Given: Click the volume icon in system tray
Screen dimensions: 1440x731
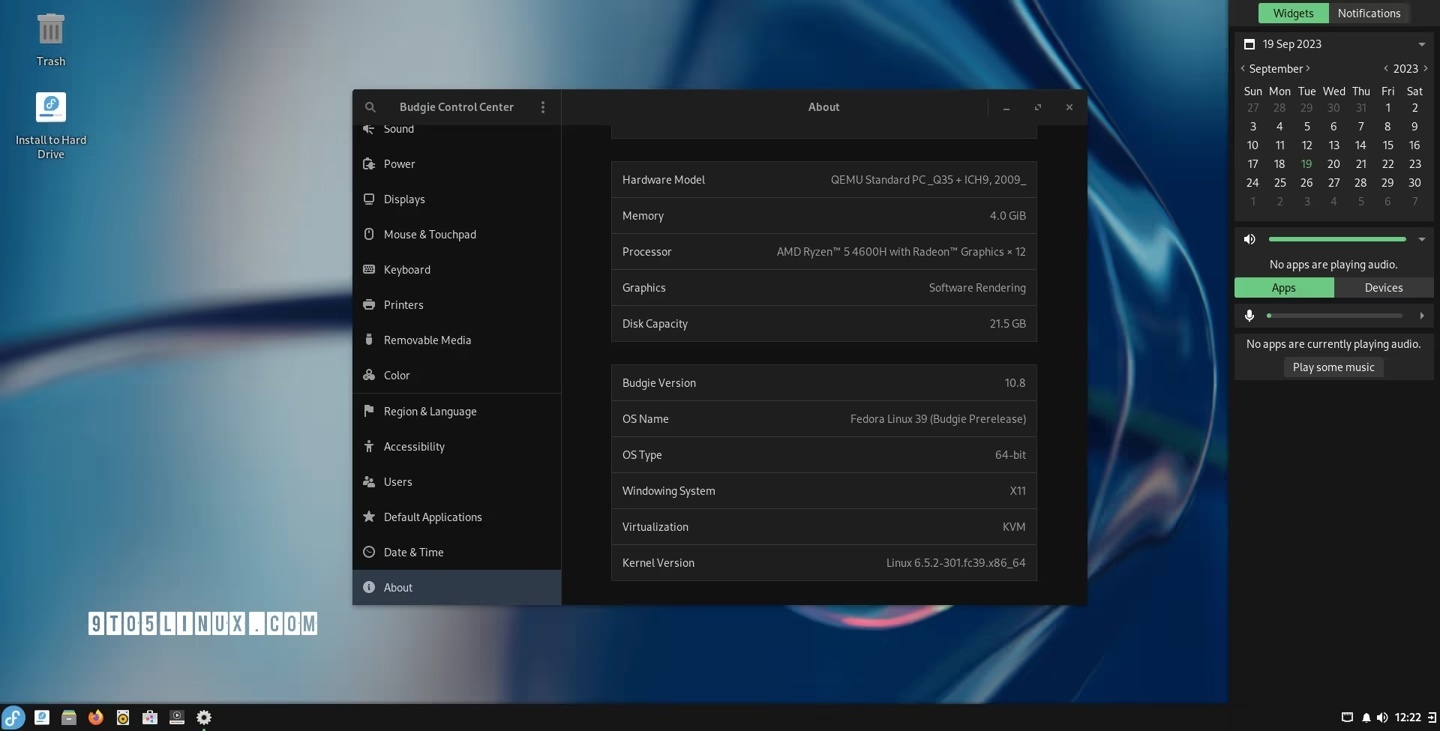Looking at the screenshot, I should point(1382,718).
